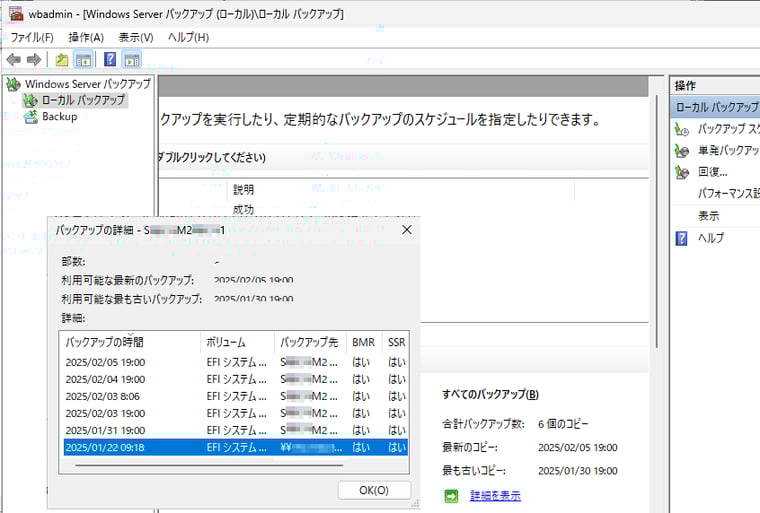The height and width of the screenshot is (513, 760).
Task: Click the ヘルプ icon in actions pane
Action: (682, 238)
